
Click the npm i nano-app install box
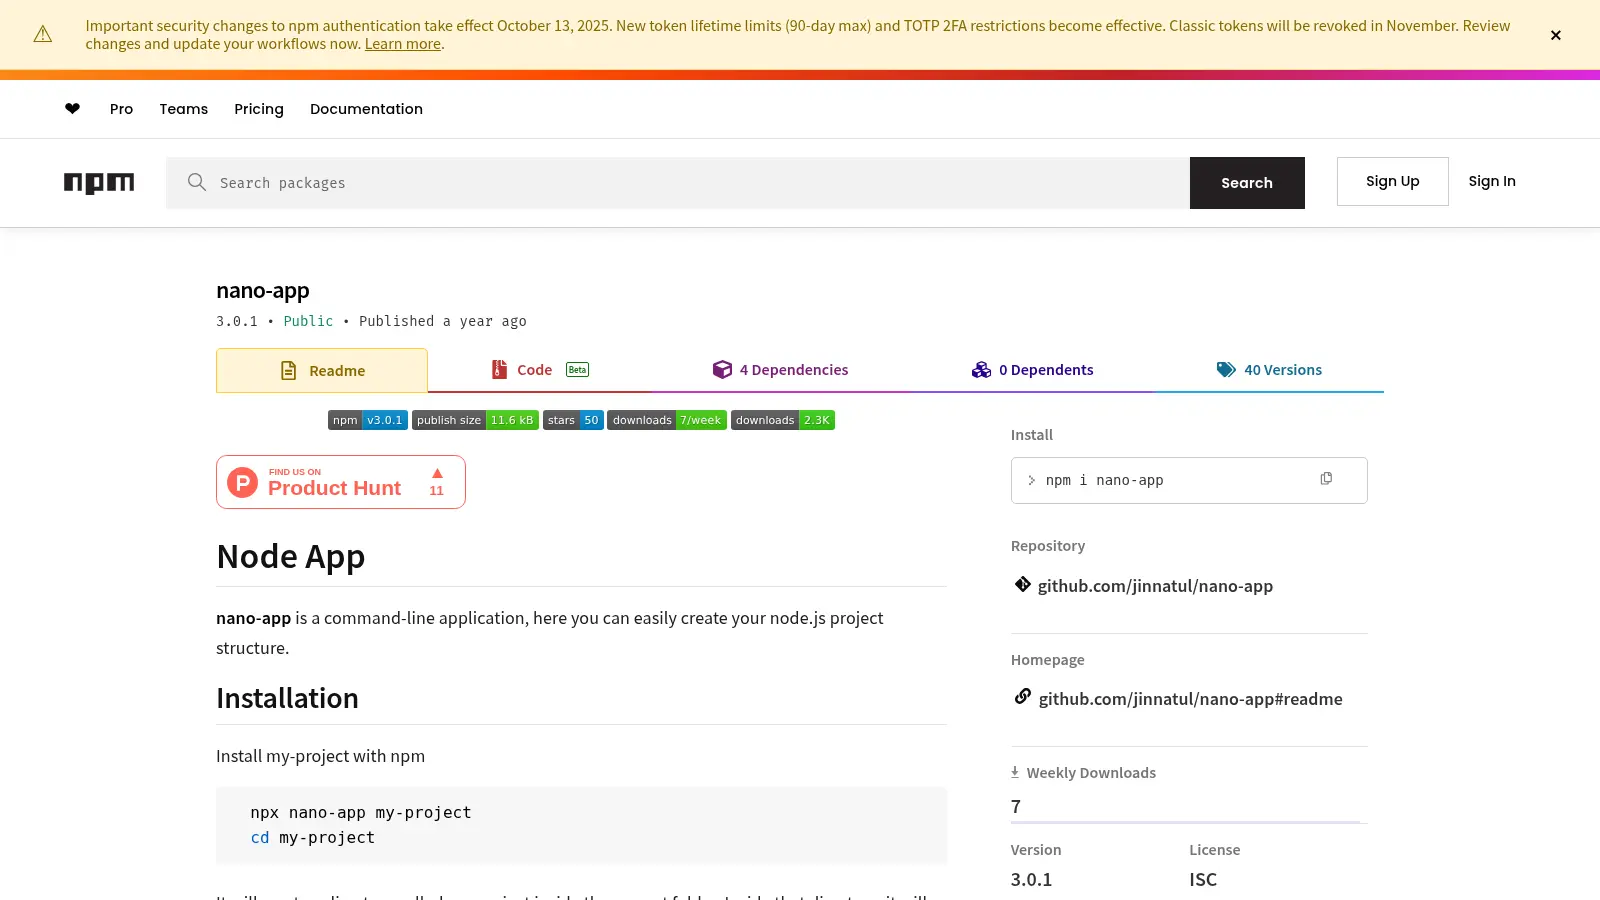[1189, 480]
